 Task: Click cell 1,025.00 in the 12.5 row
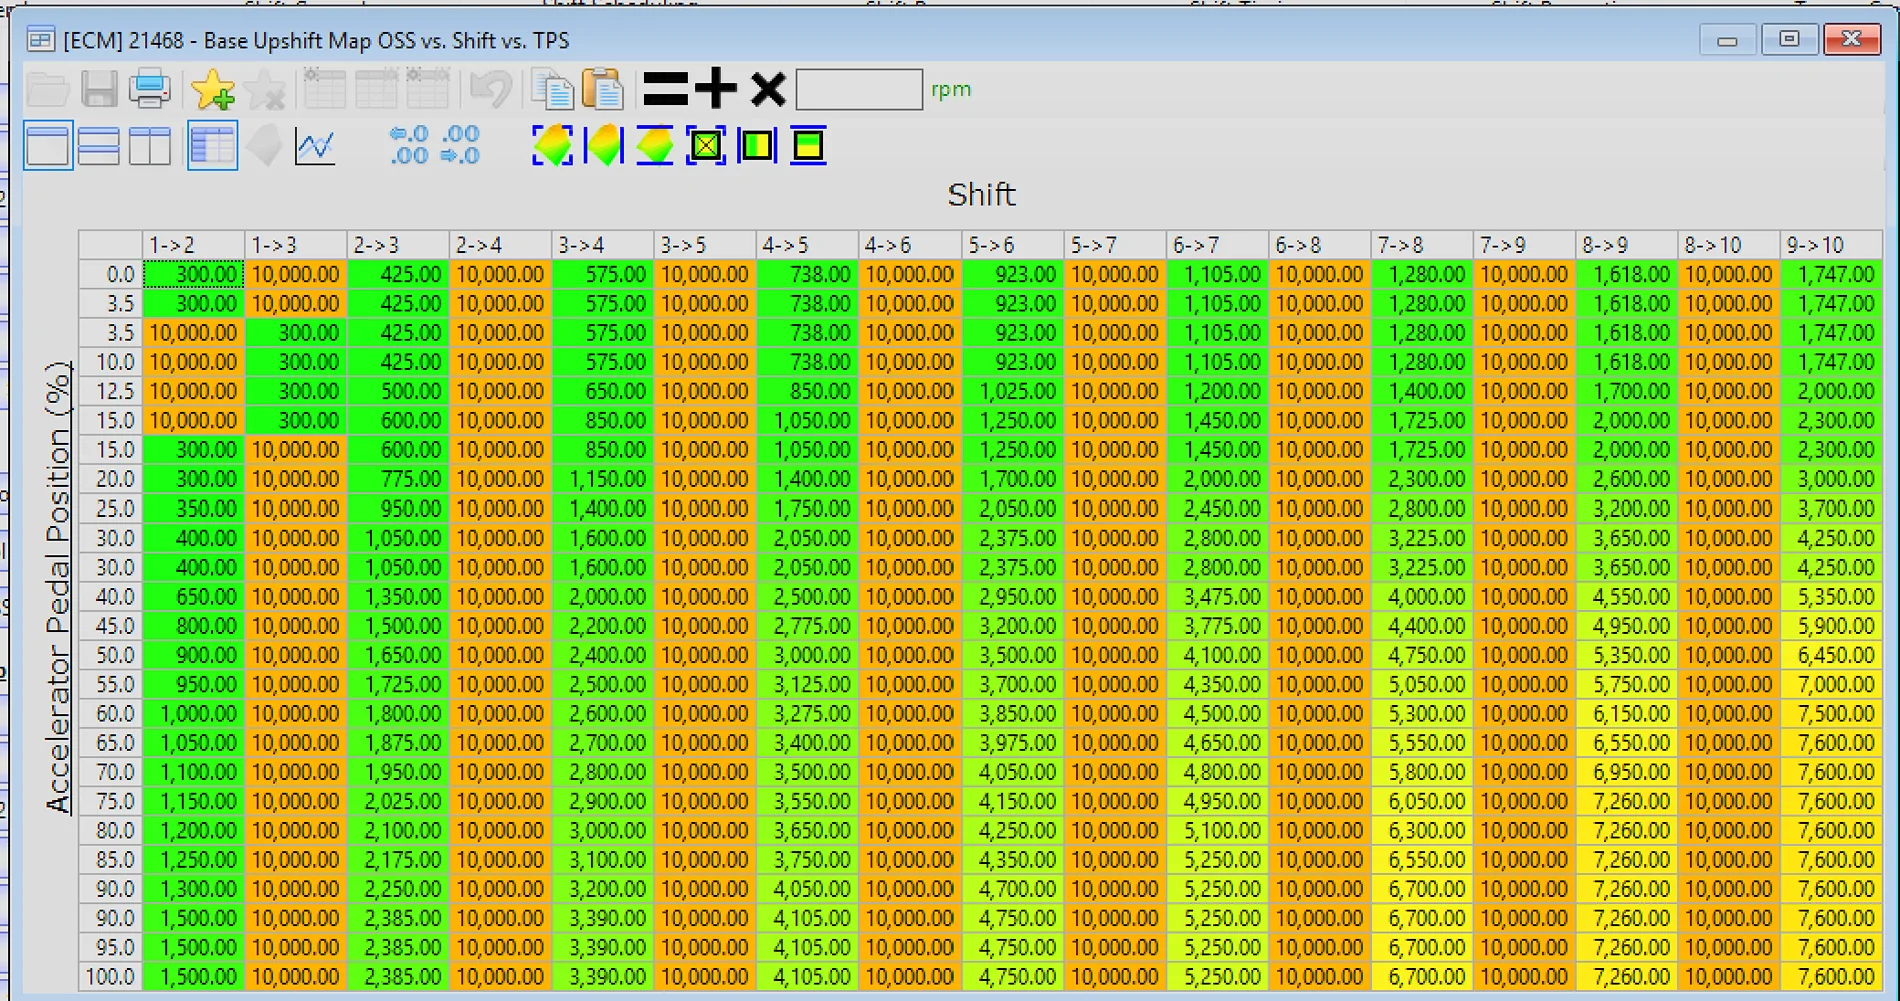click(x=1012, y=391)
